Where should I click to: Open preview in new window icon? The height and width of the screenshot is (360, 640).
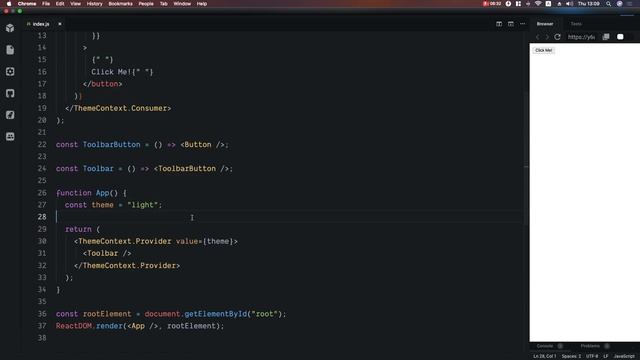click(x=606, y=37)
